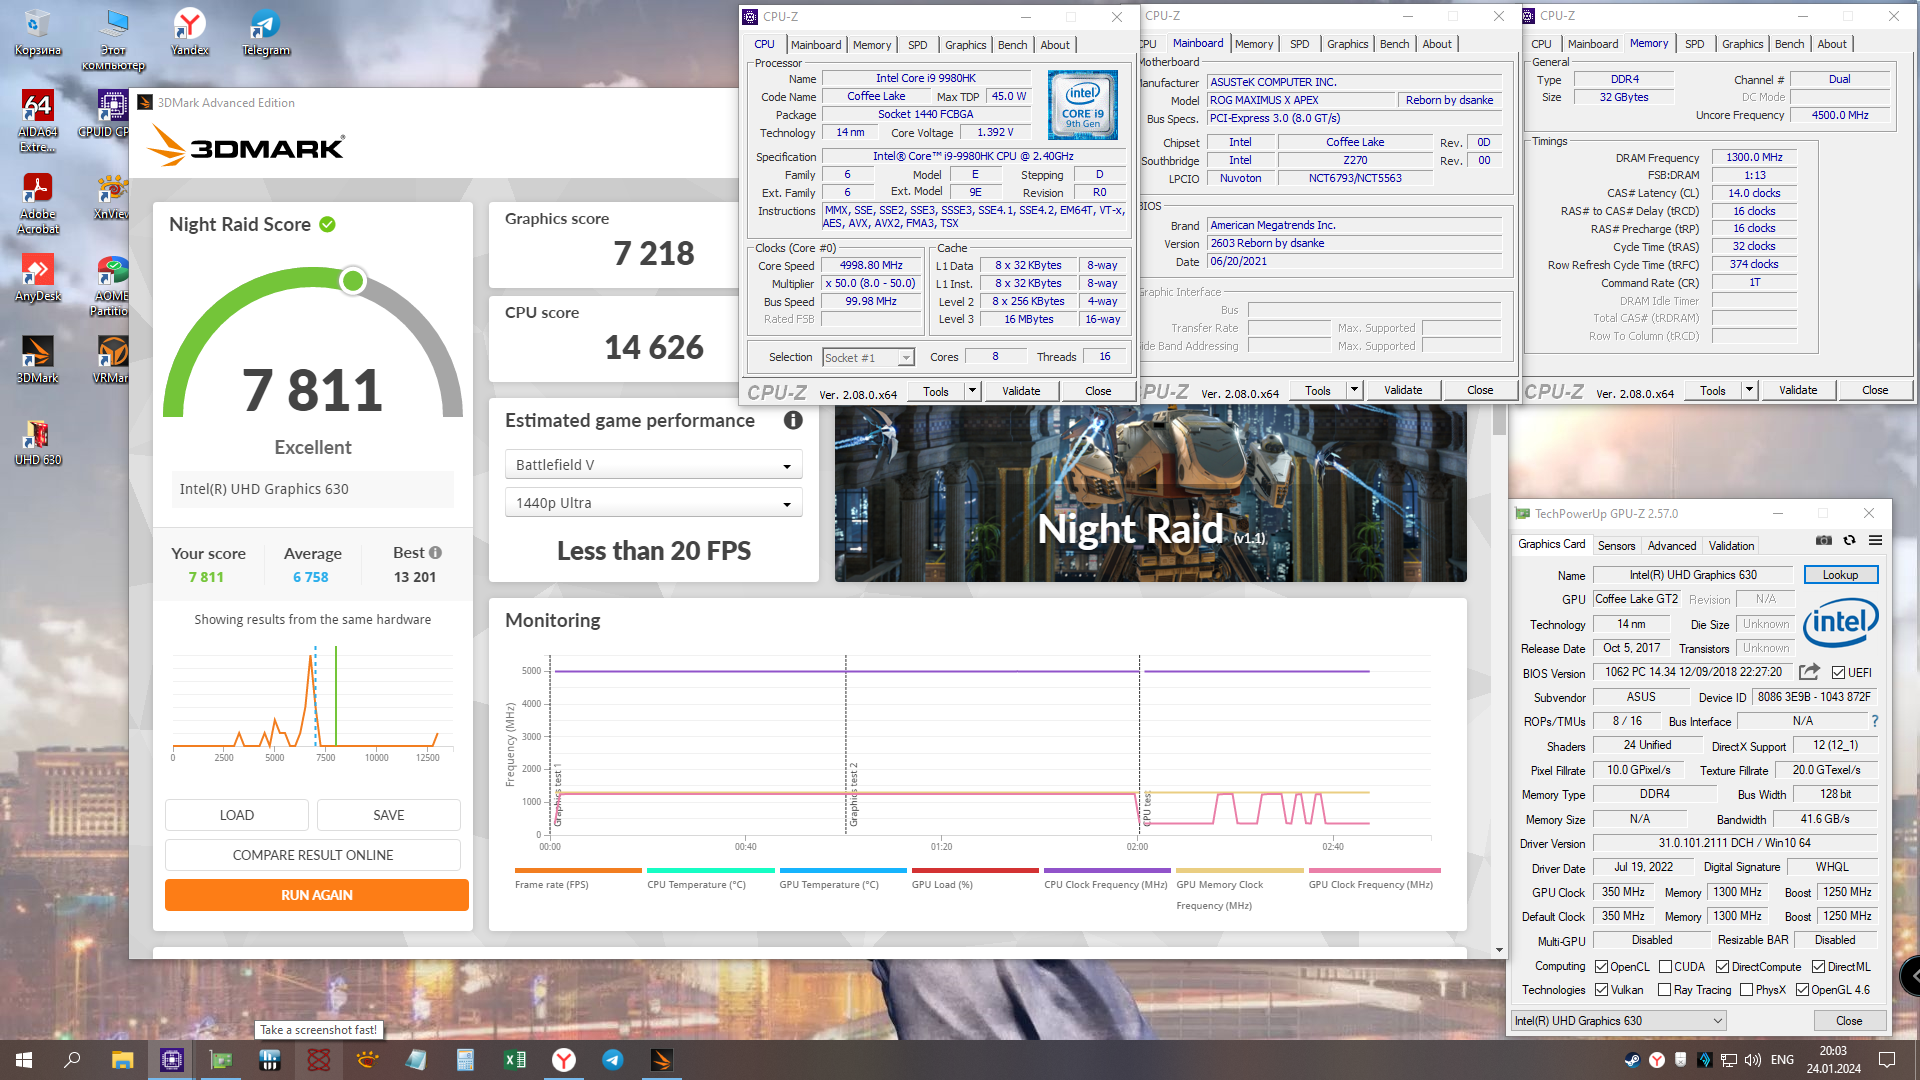The height and width of the screenshot is (1080, 1920).
Task: Expand Tools arrow in the CPU tab CPU-Z window
Action: [x=972, y=391]
